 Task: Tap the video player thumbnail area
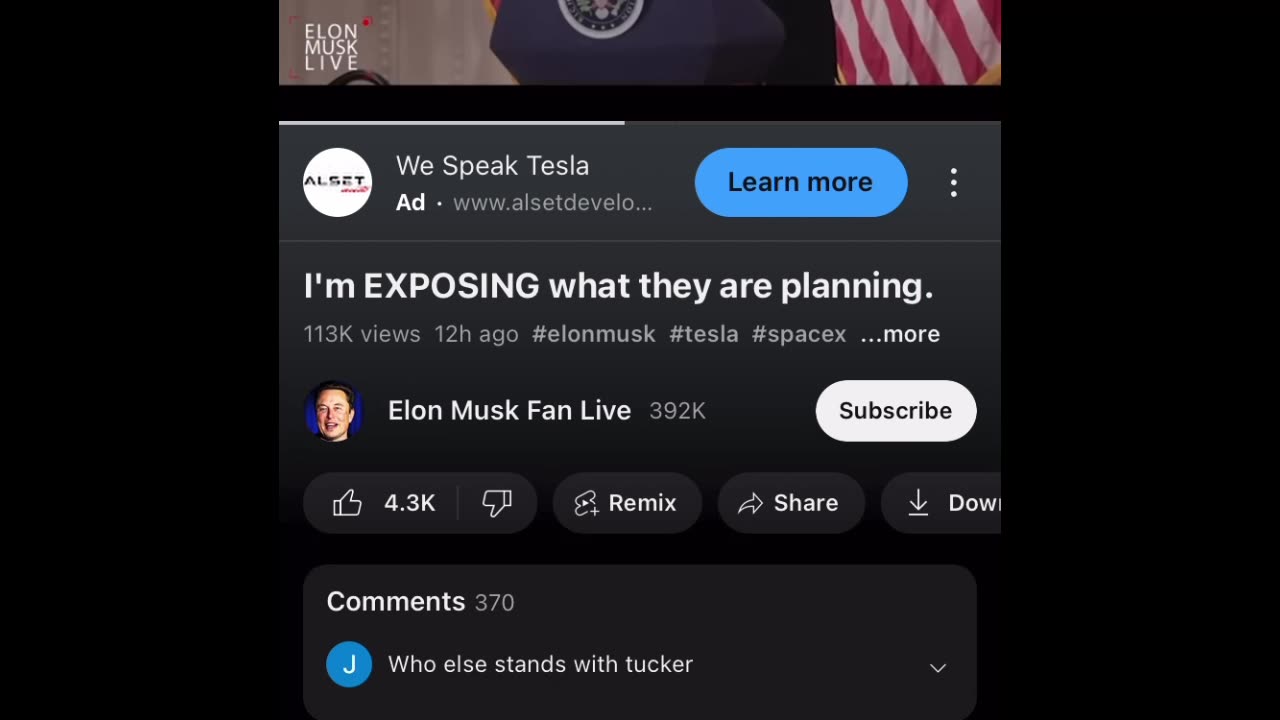[640, 42]
